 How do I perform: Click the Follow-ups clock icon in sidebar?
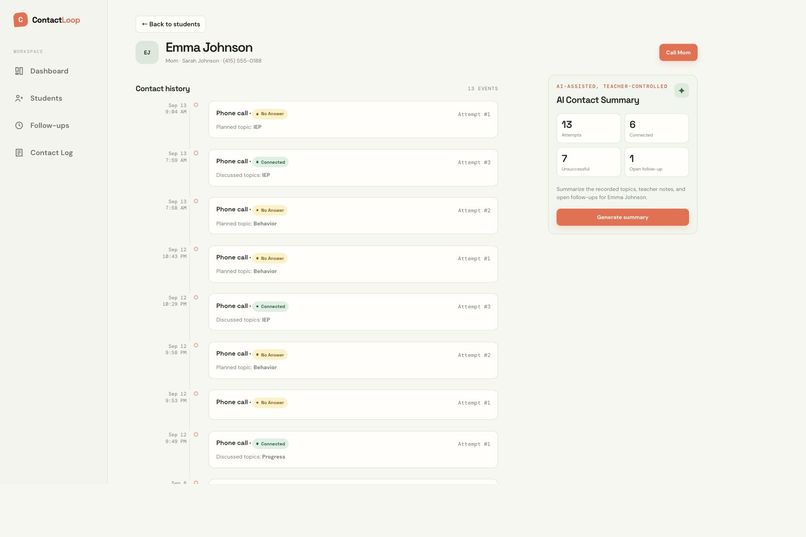point(19,125)
